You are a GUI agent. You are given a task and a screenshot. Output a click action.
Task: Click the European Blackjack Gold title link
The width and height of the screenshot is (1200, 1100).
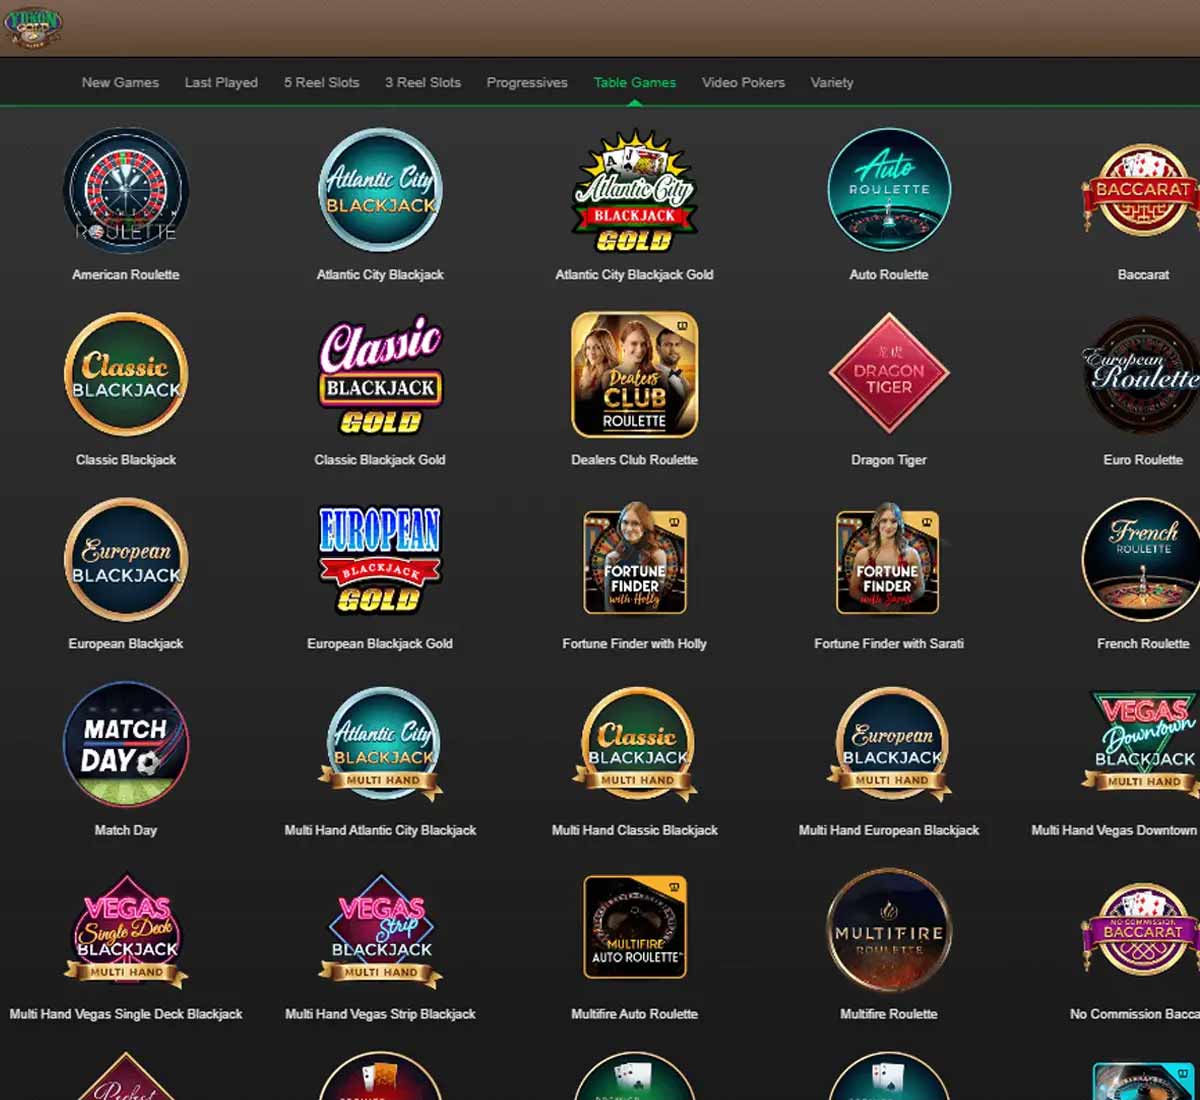pyautogui.click(x=380, y=644)
